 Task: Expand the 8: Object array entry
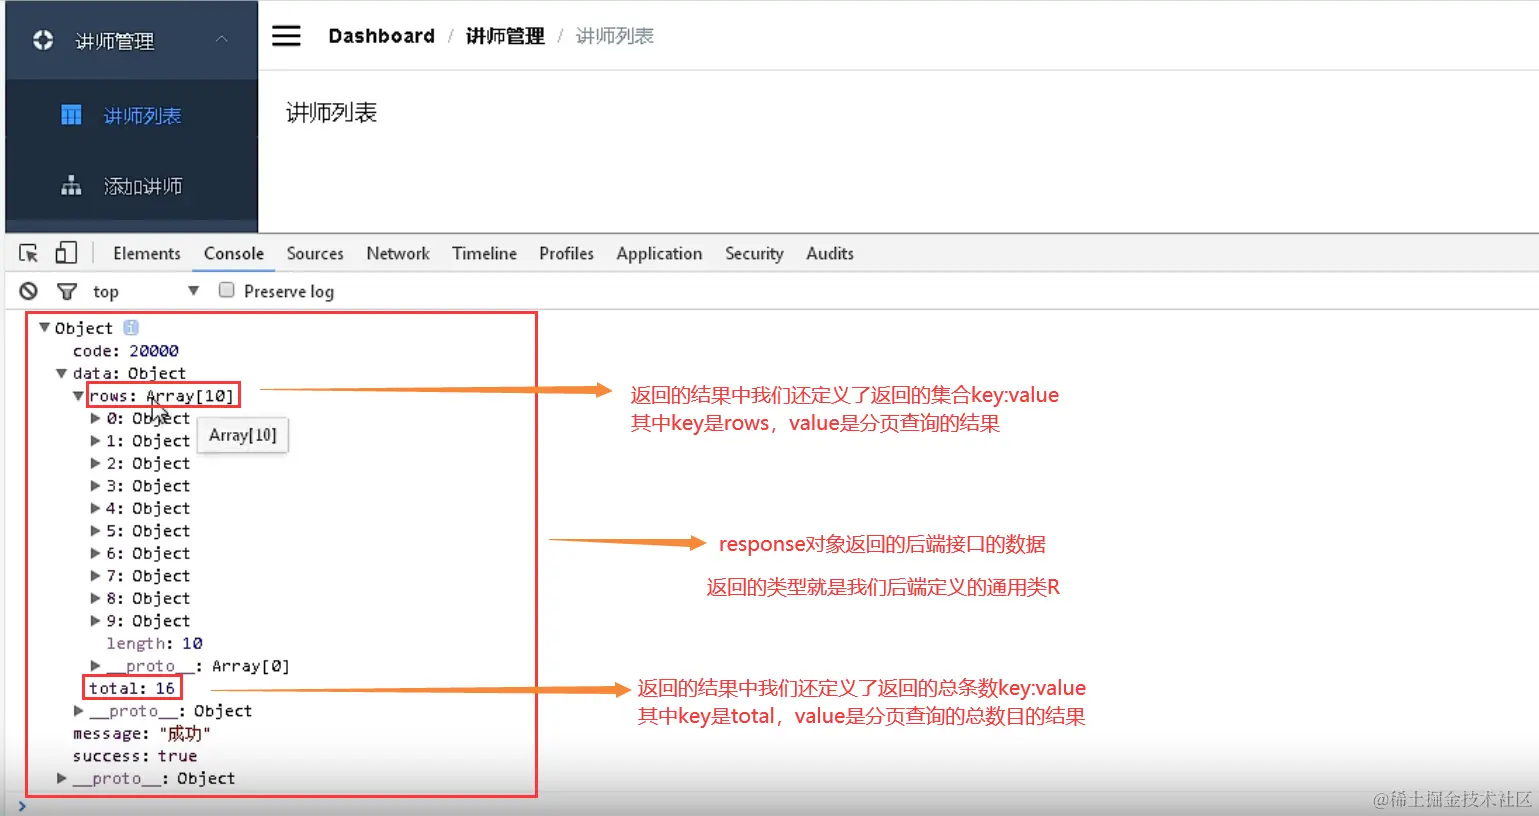click(x=96, y=598)
